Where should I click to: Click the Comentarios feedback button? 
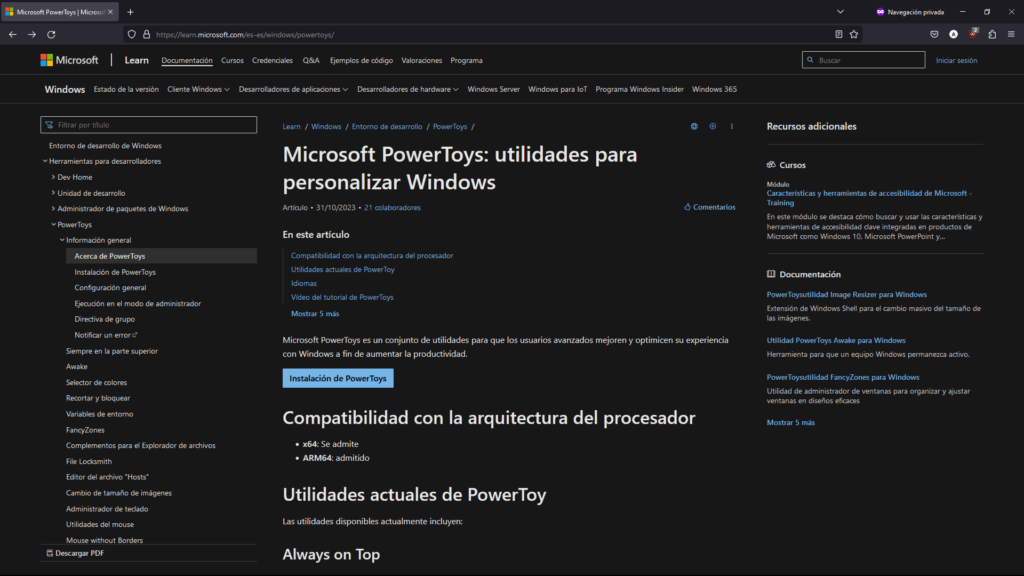point(709,207)
